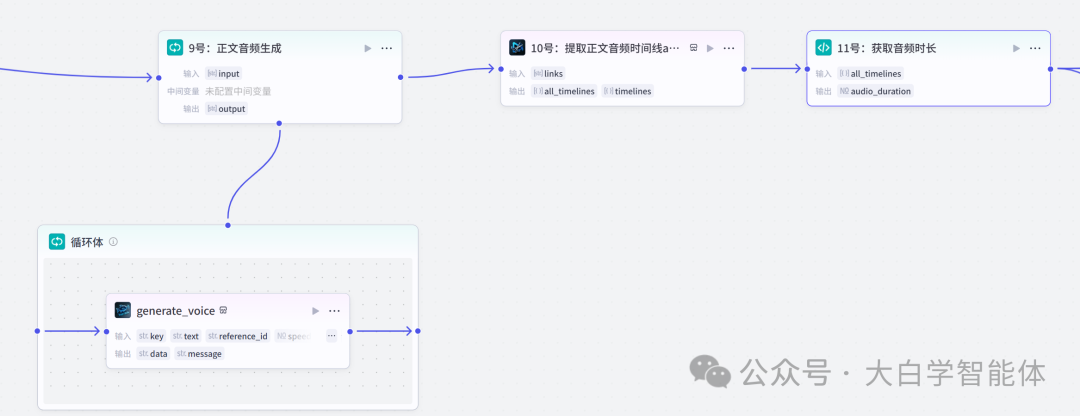Click the input port of node 9号
The image size is (1080, 416).
(x=158, y=77)
